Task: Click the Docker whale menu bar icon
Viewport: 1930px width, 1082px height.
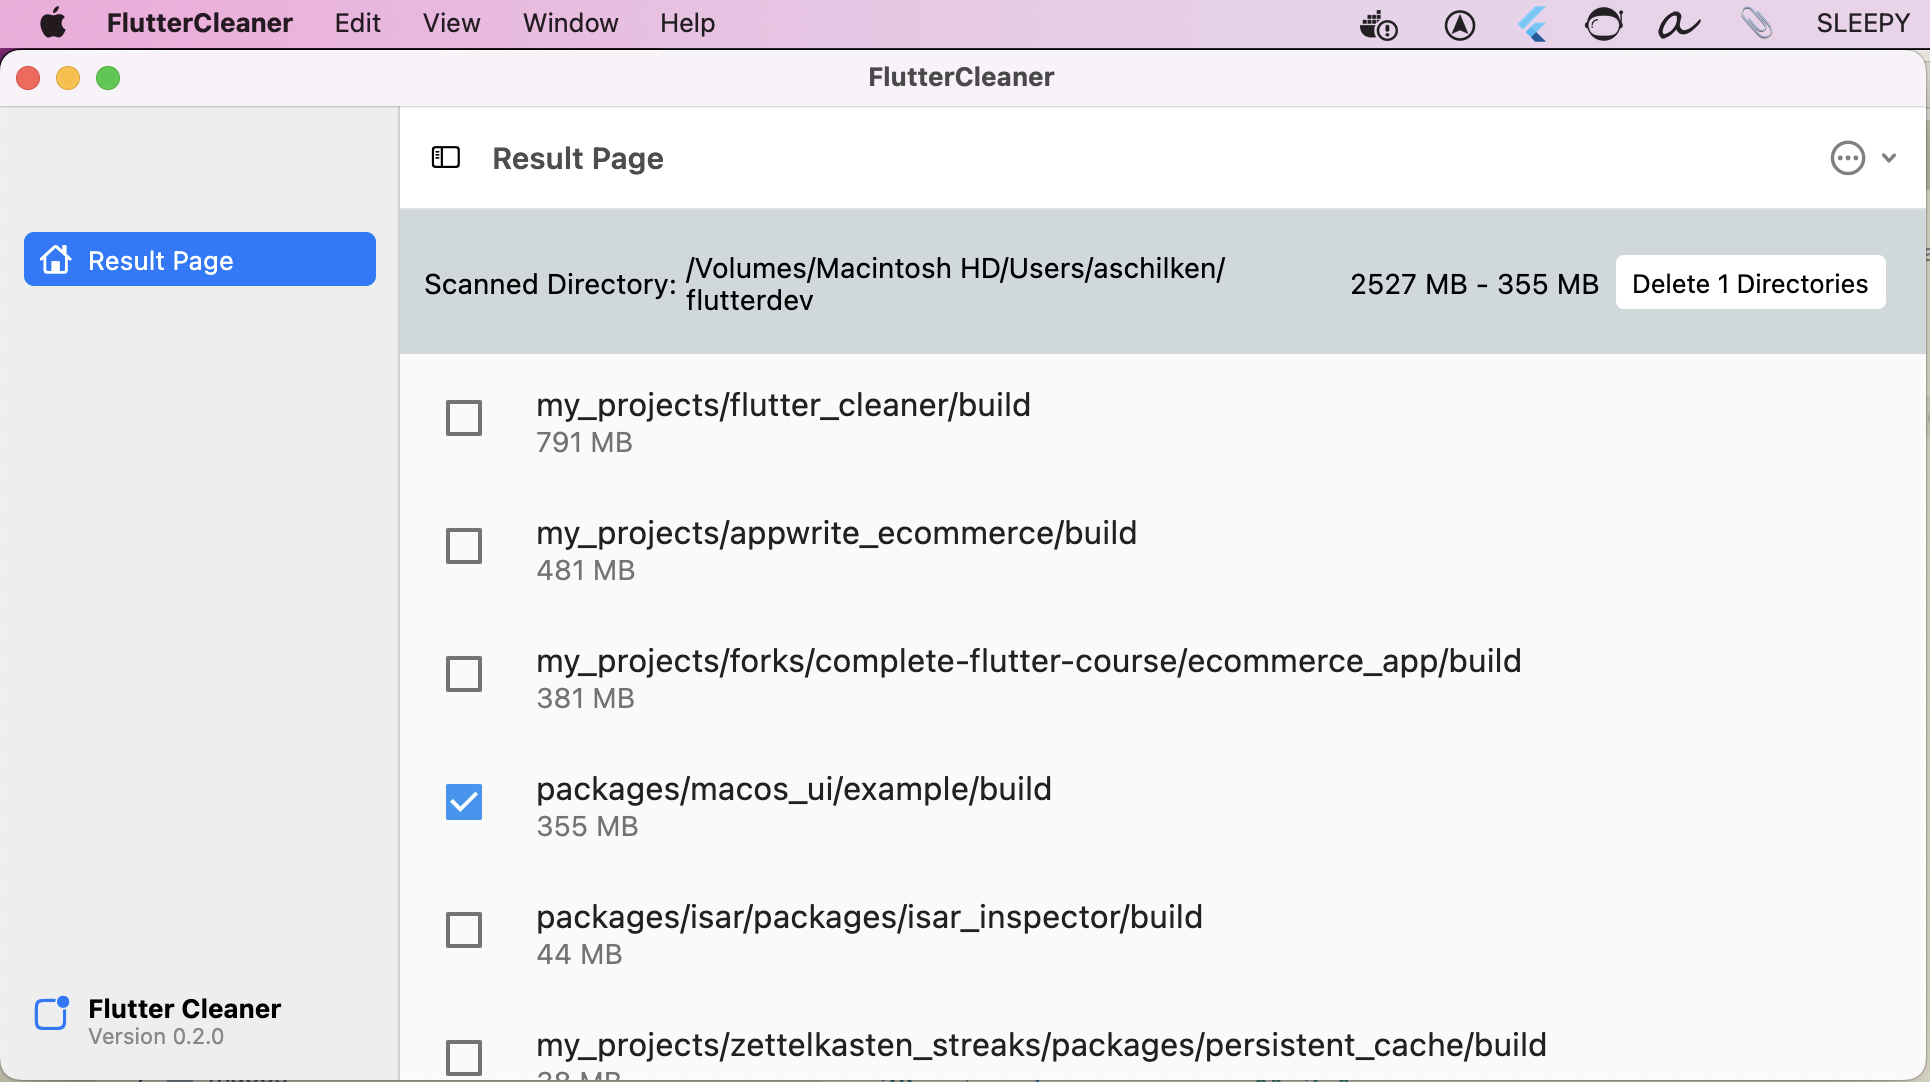Action: (x=1378, y=24)
